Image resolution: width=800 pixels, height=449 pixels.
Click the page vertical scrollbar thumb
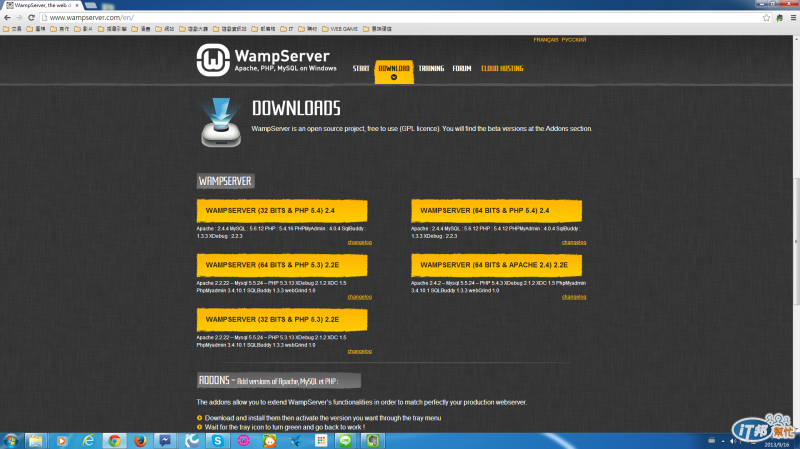point(796,240)
